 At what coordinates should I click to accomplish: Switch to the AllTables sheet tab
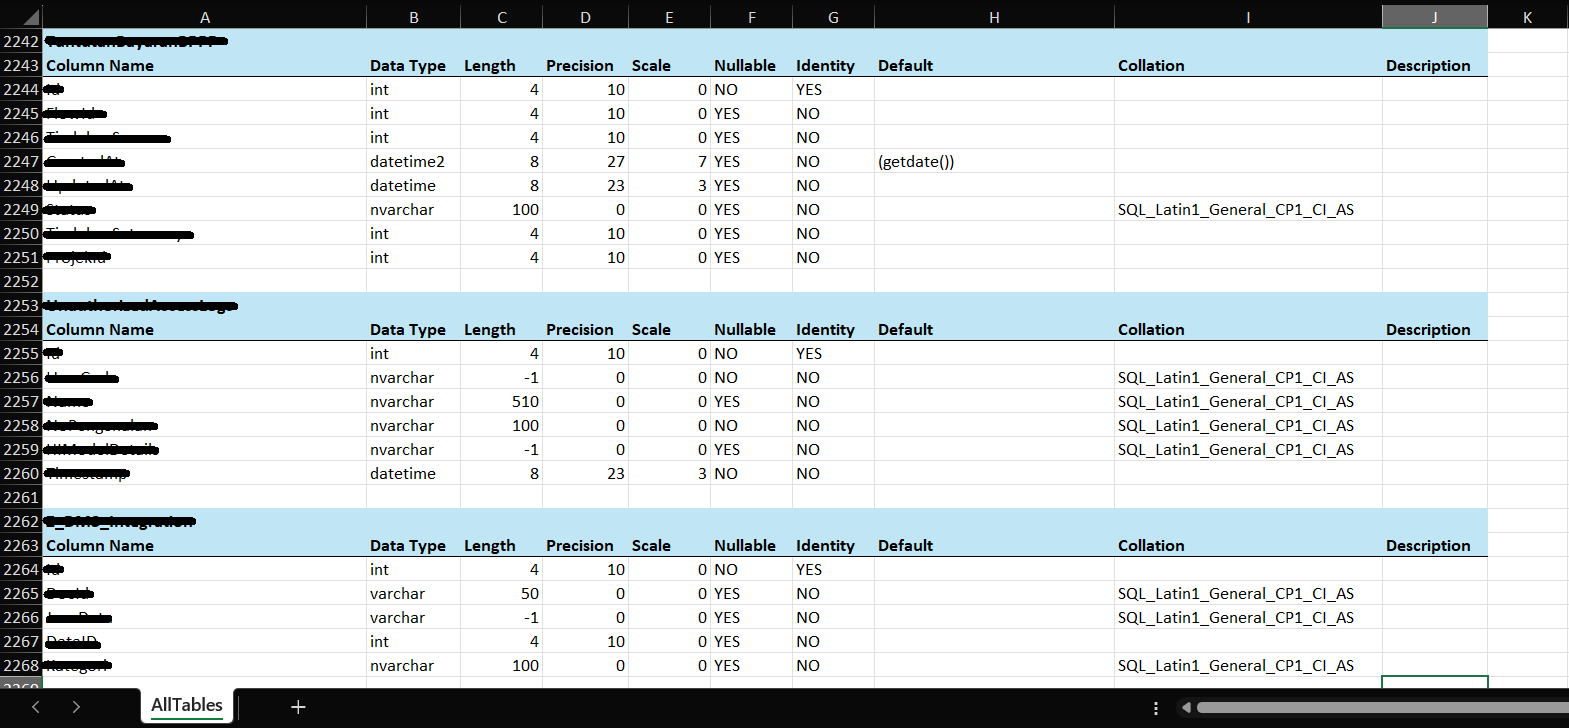point(186,705)
